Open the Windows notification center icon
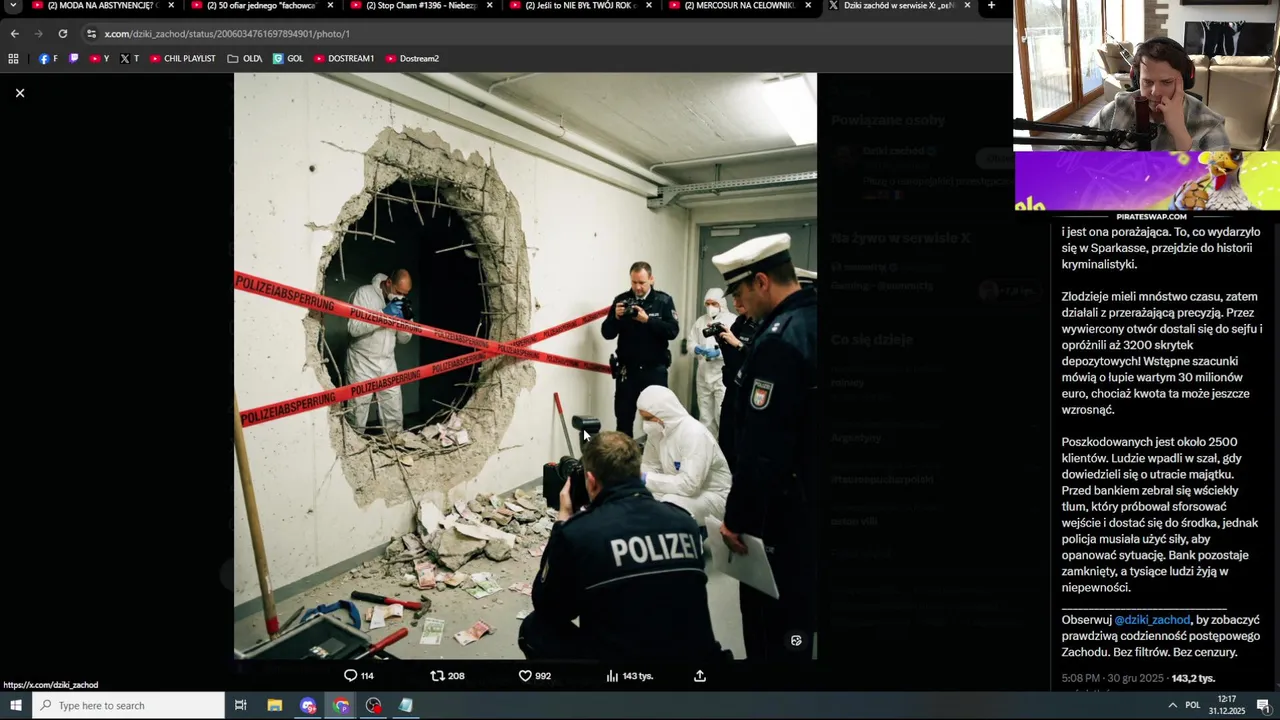 coord(1264,706)
